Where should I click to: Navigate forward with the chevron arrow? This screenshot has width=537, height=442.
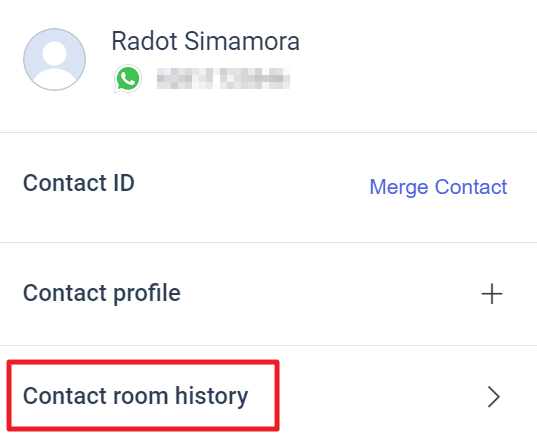coord(494,397)
